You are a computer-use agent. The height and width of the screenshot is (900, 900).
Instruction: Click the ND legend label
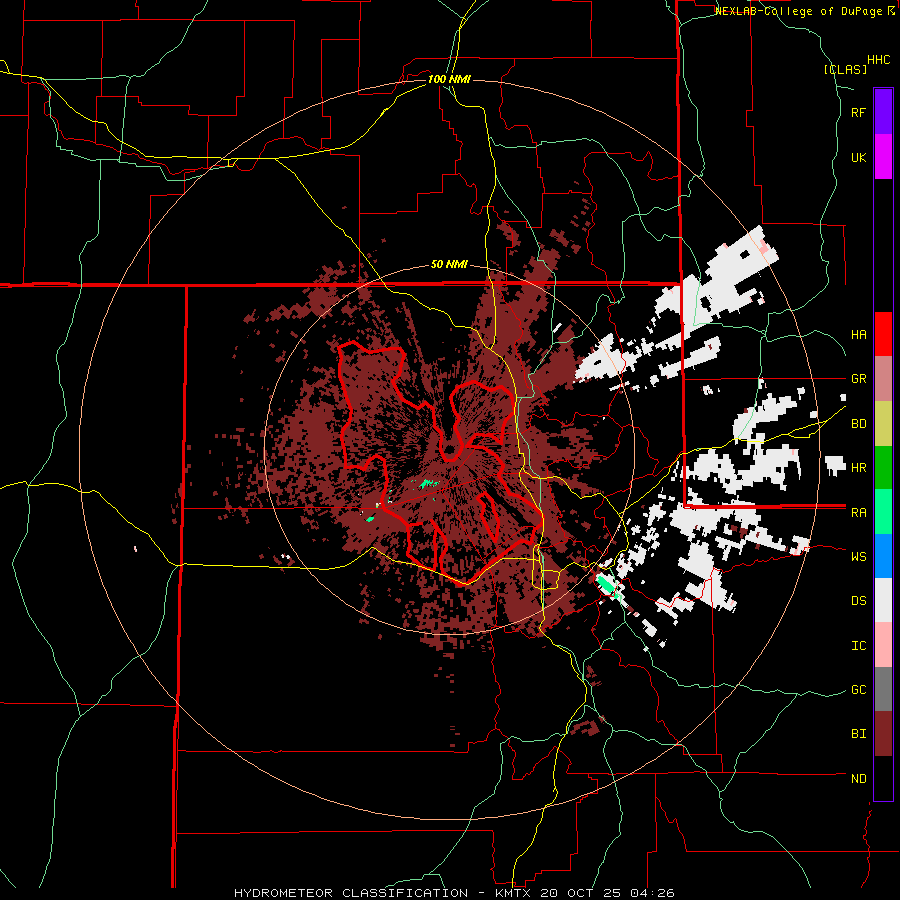coord(858,779)
